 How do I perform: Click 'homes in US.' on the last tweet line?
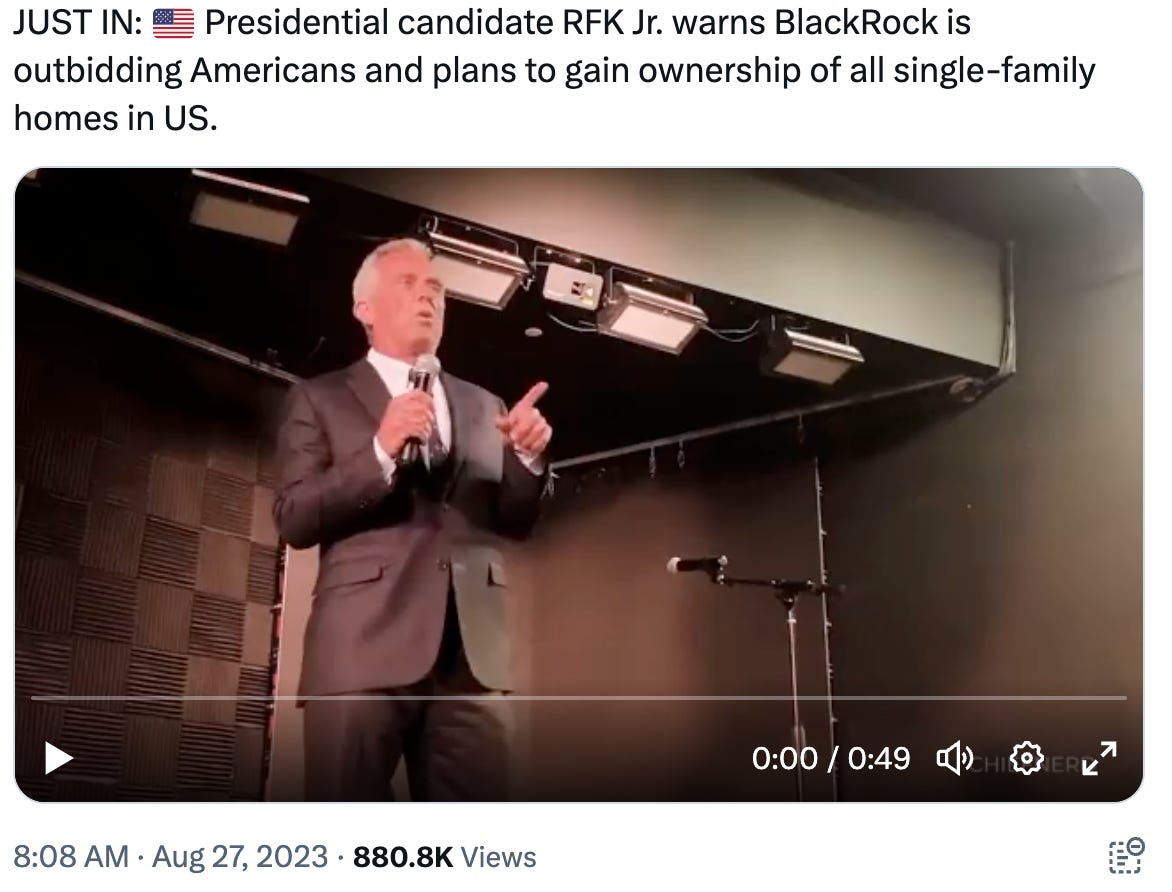point(116,118)
